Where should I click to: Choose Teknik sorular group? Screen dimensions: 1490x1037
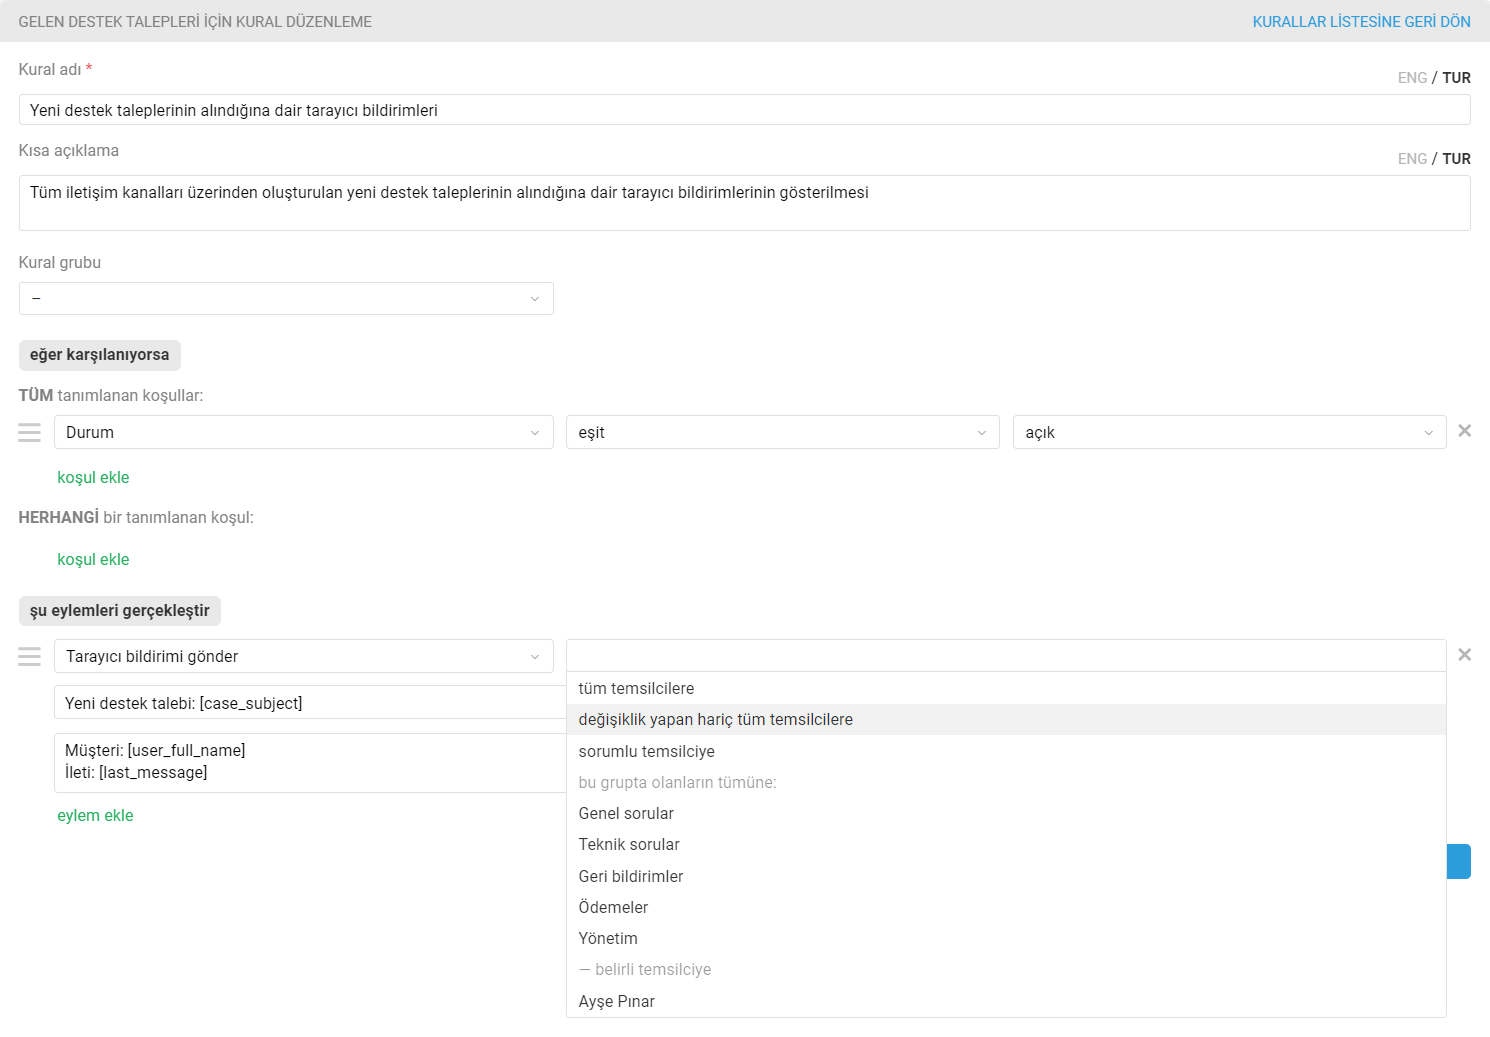(1006, 844)
